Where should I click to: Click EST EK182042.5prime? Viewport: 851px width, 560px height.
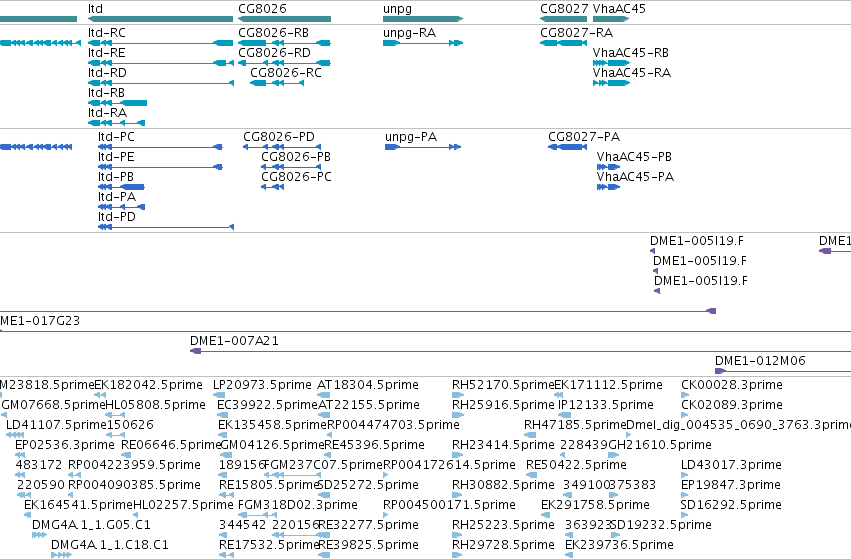point(148,385)
